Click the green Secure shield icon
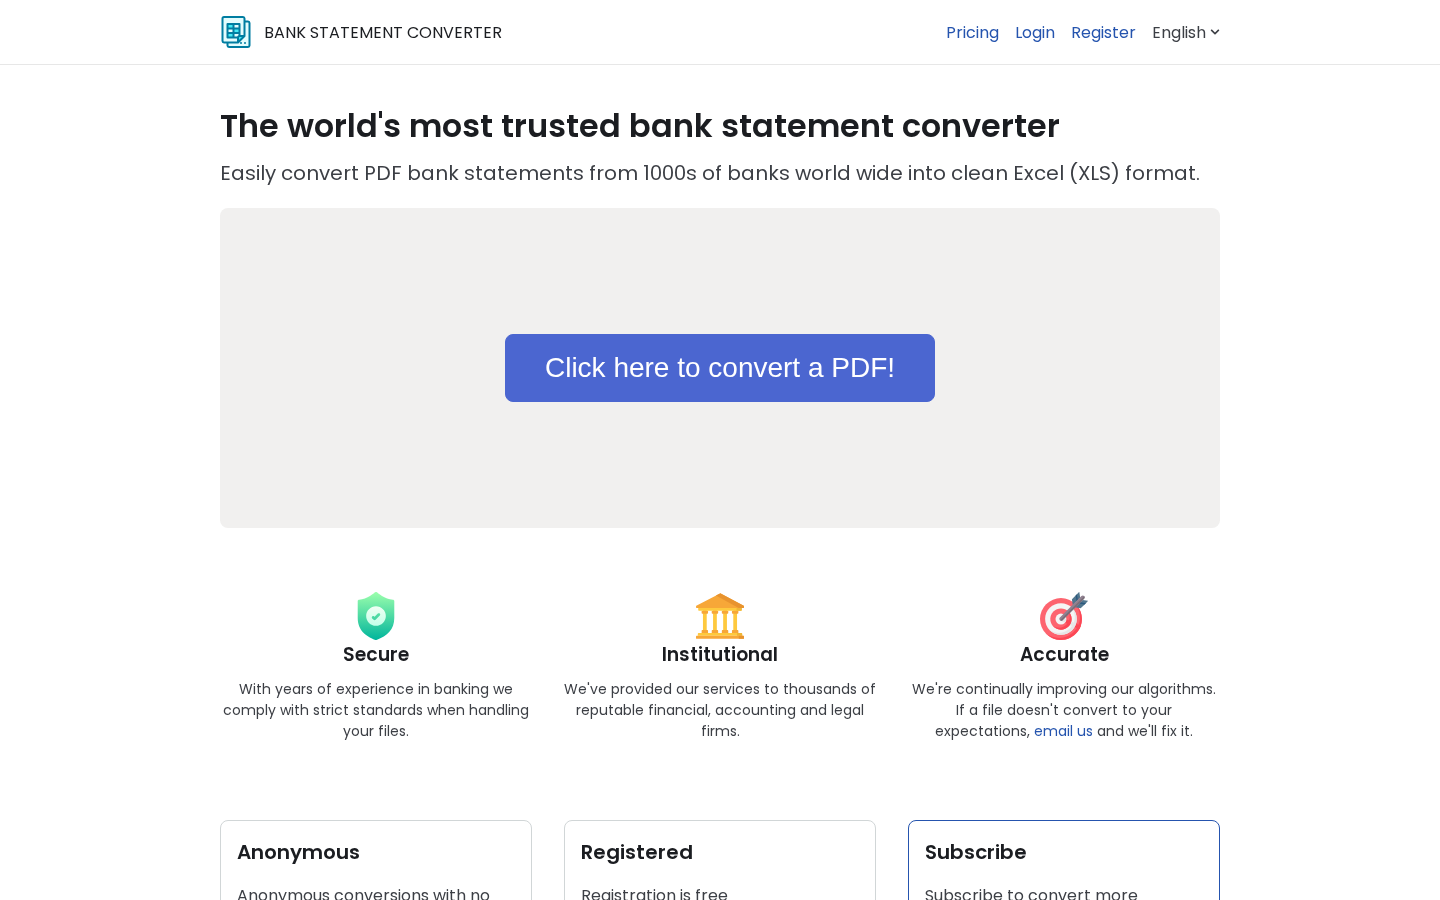This screenshot has height=900, width=1440. [x=376, y=616]
